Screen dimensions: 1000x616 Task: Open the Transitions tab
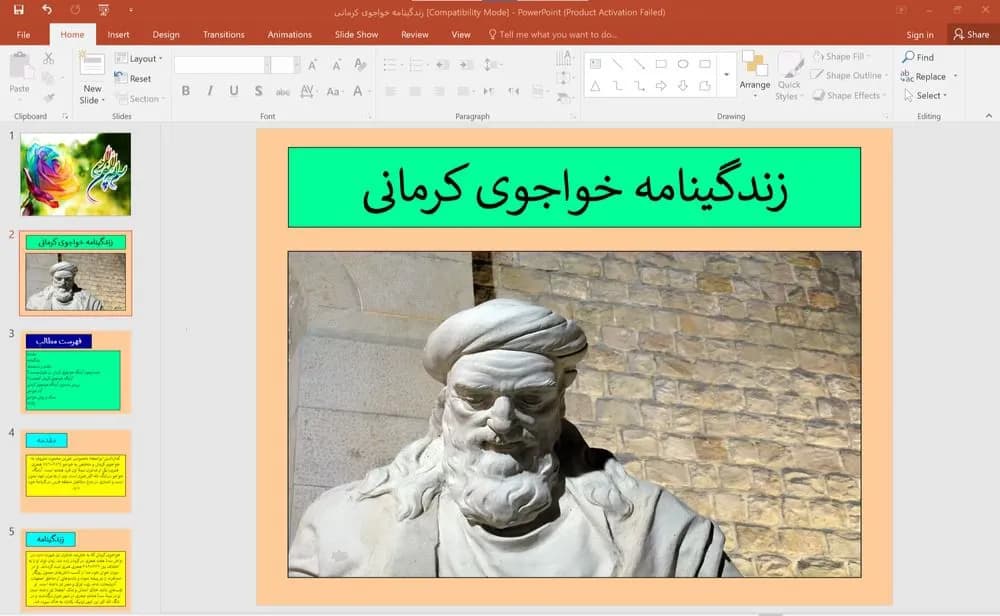(x=223, y=34)
